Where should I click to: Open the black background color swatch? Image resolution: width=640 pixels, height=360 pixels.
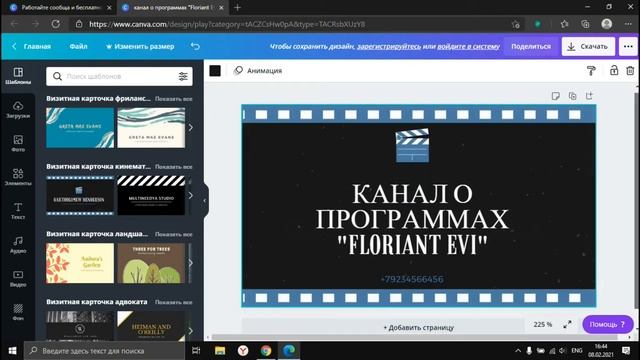(x=215, y=71)
